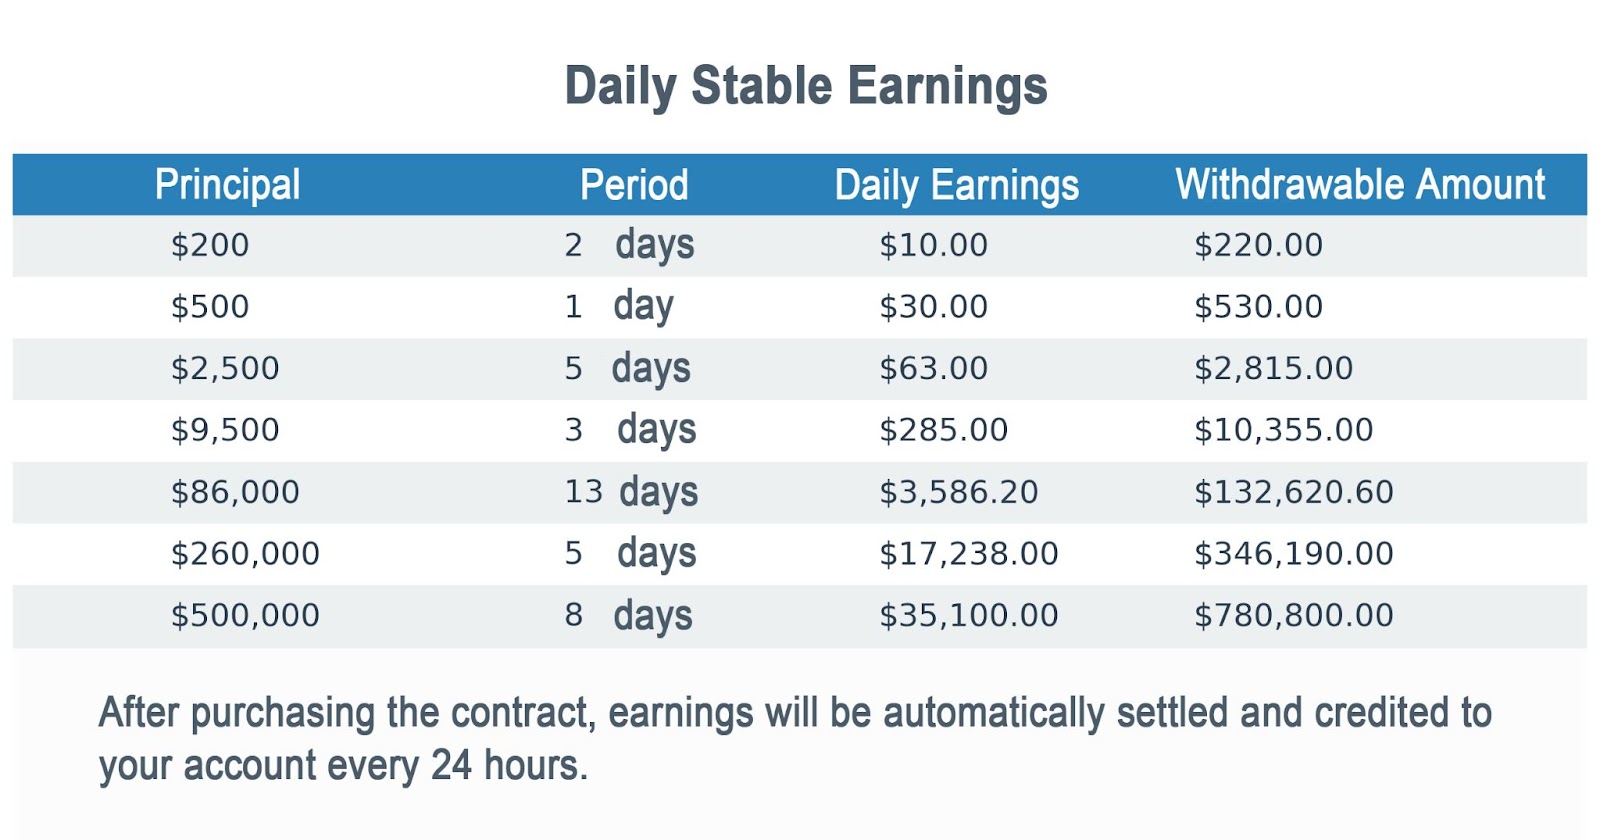Click the $35,100.00 daily earnings value
The height and width of the screenshot is (840, 1600).
coord(968,616)
